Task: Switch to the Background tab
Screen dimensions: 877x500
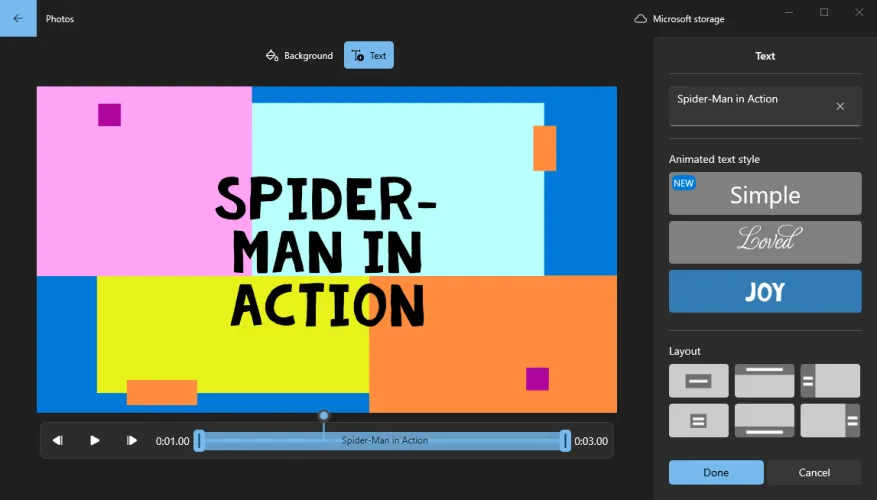Action: (x=299, y=56)
